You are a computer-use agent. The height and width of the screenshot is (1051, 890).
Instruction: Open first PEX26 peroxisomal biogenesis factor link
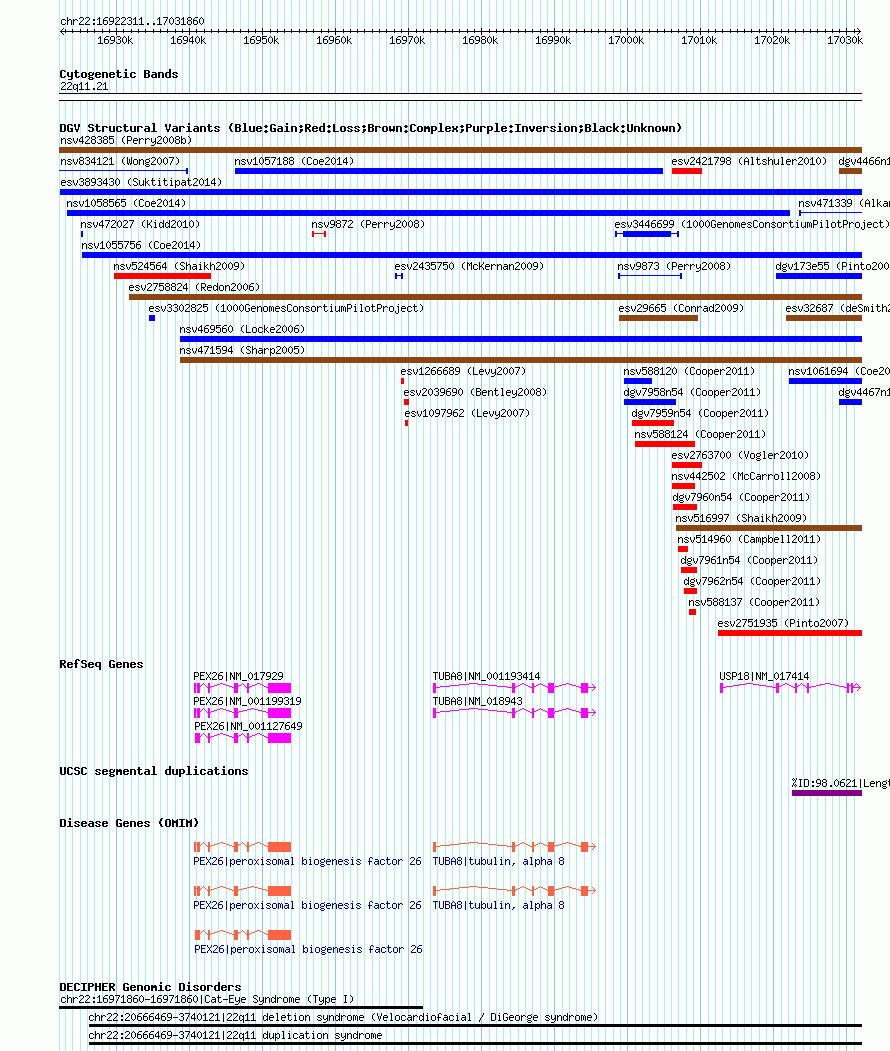click(x=308, y=861)
